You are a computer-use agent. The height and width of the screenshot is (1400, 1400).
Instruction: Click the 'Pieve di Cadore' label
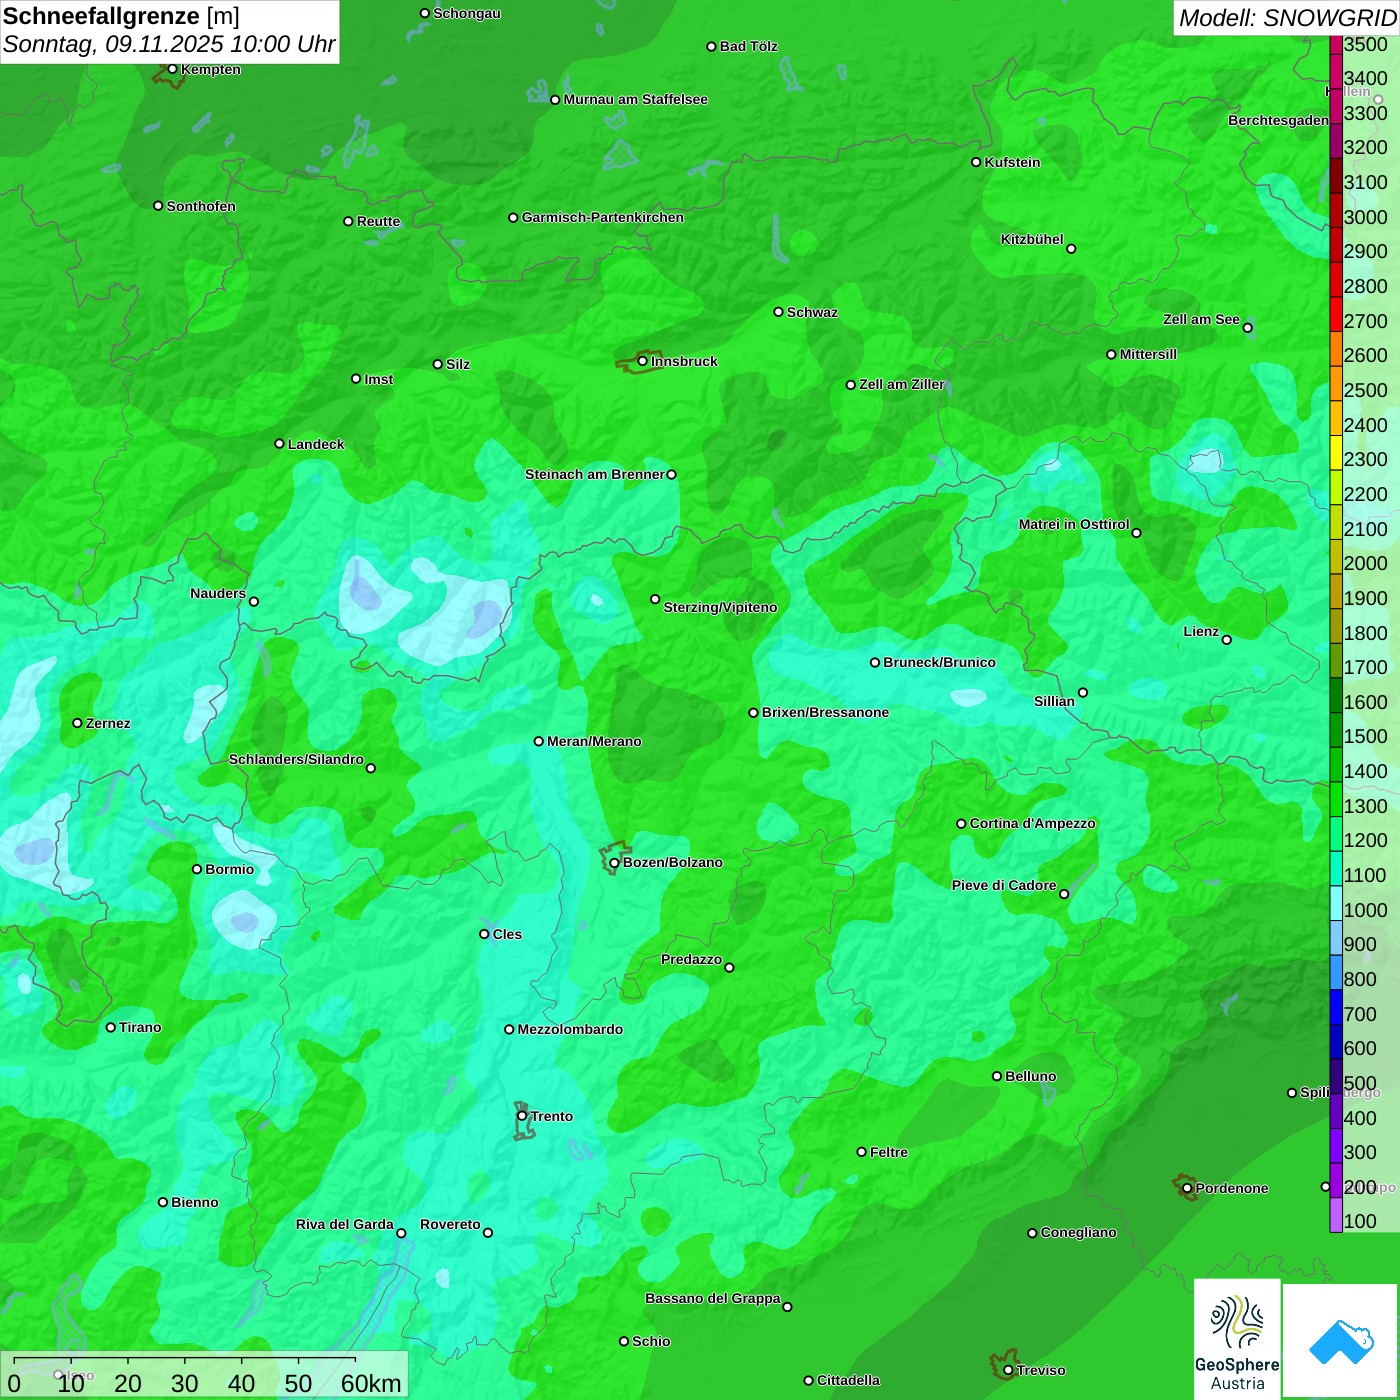click(x=1004, y=885)
